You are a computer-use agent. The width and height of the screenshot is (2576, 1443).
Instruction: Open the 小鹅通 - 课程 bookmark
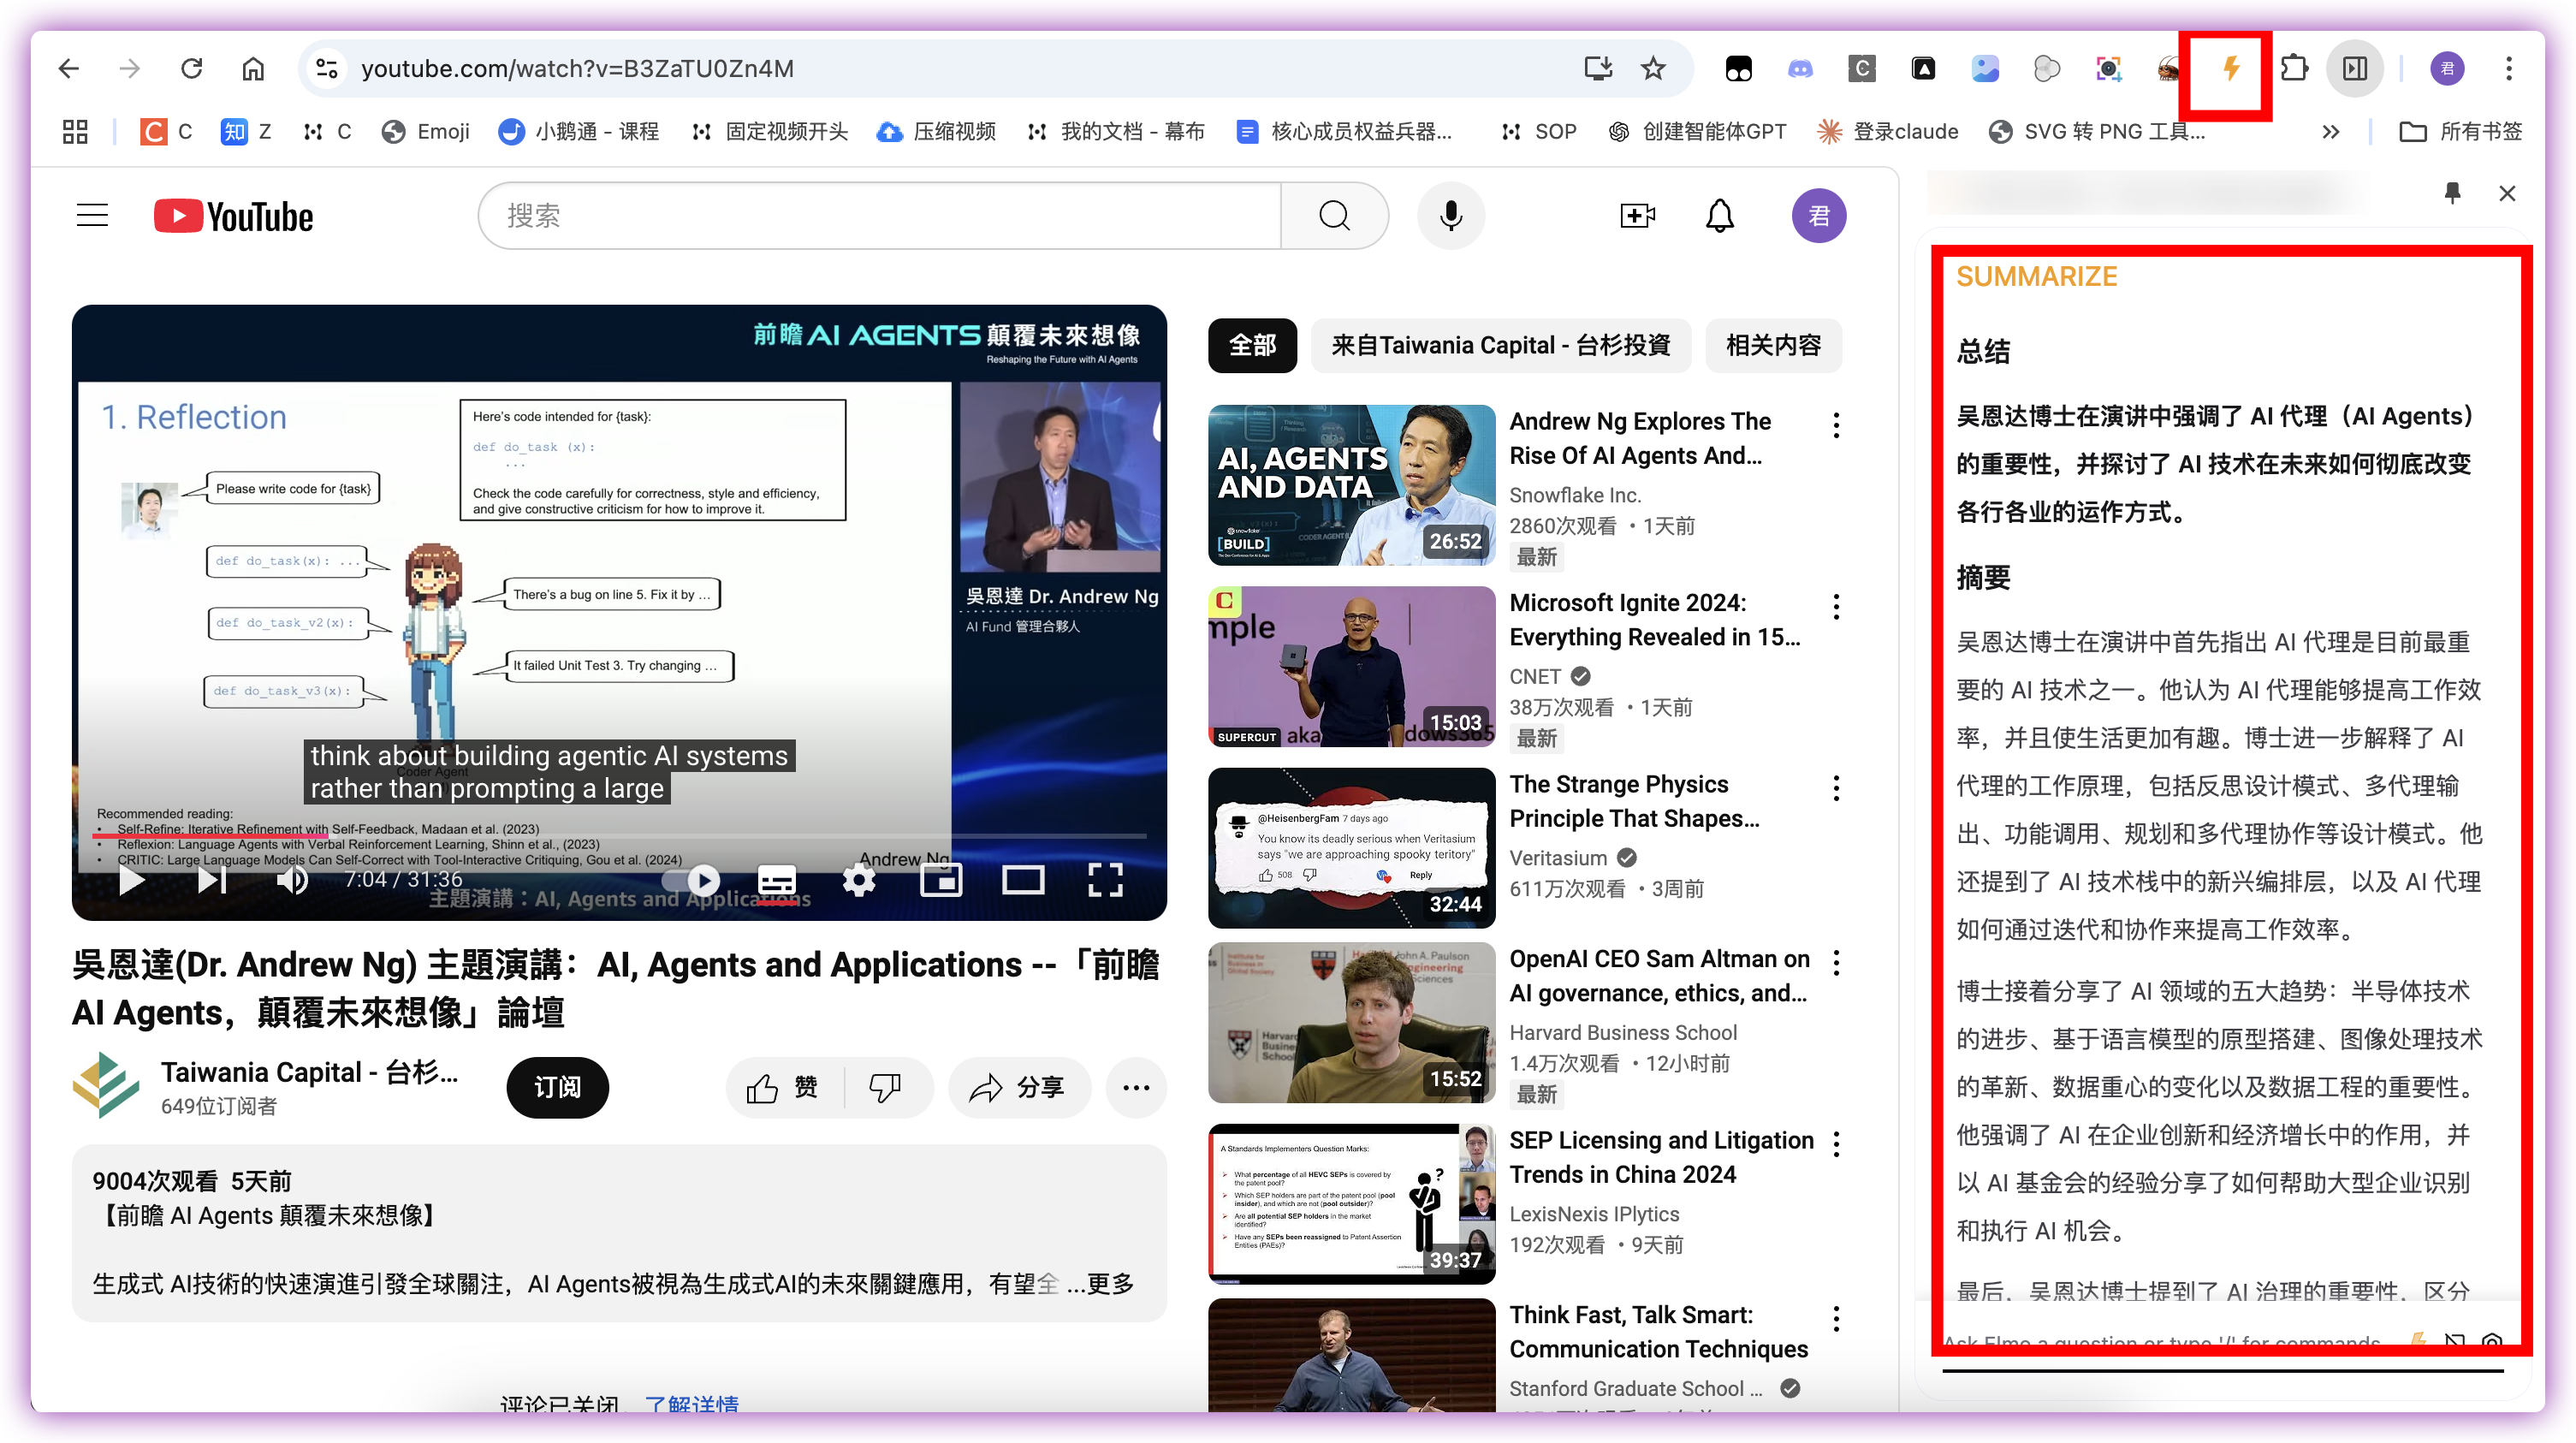pyautogui.click(x=579, y=131)
